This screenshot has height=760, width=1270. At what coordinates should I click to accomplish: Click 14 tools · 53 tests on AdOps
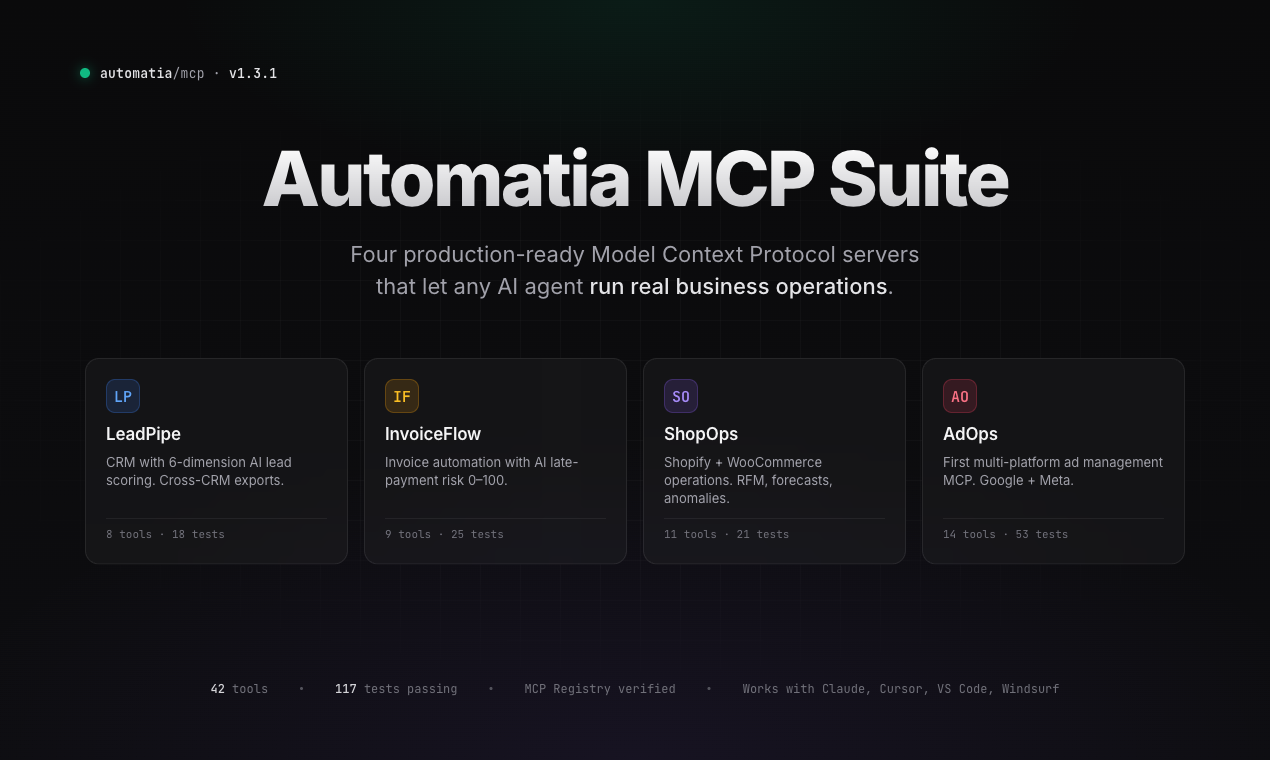tap(1005, 534)
